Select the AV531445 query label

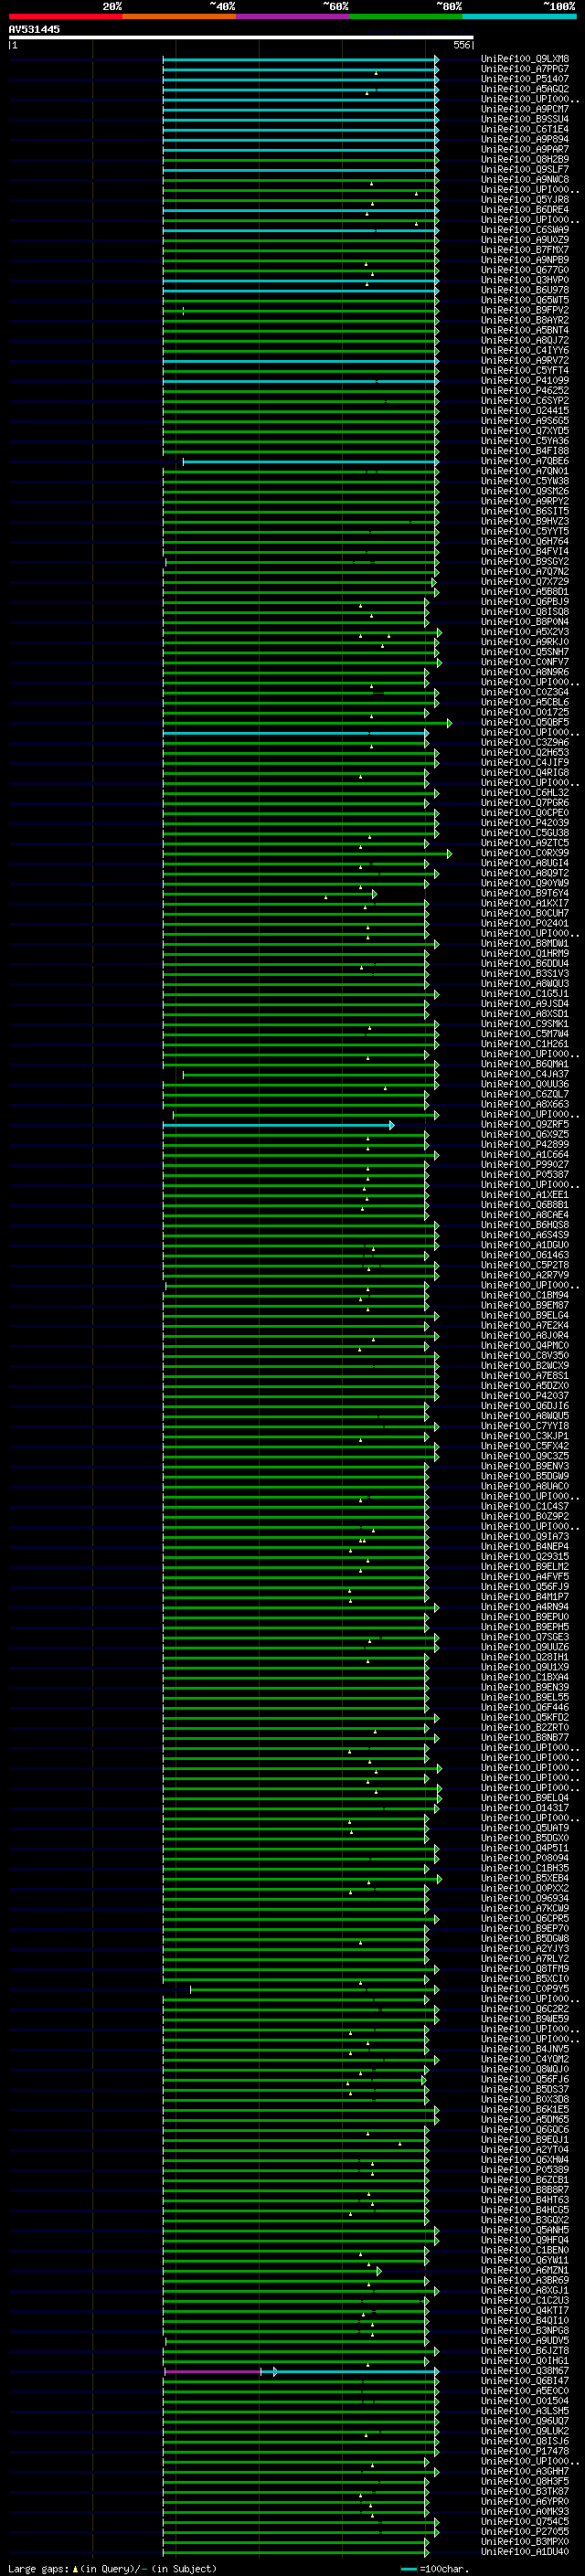coord(34,29)
